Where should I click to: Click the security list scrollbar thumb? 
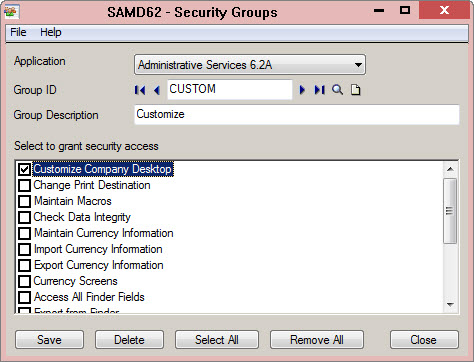(x=450, y=211)
